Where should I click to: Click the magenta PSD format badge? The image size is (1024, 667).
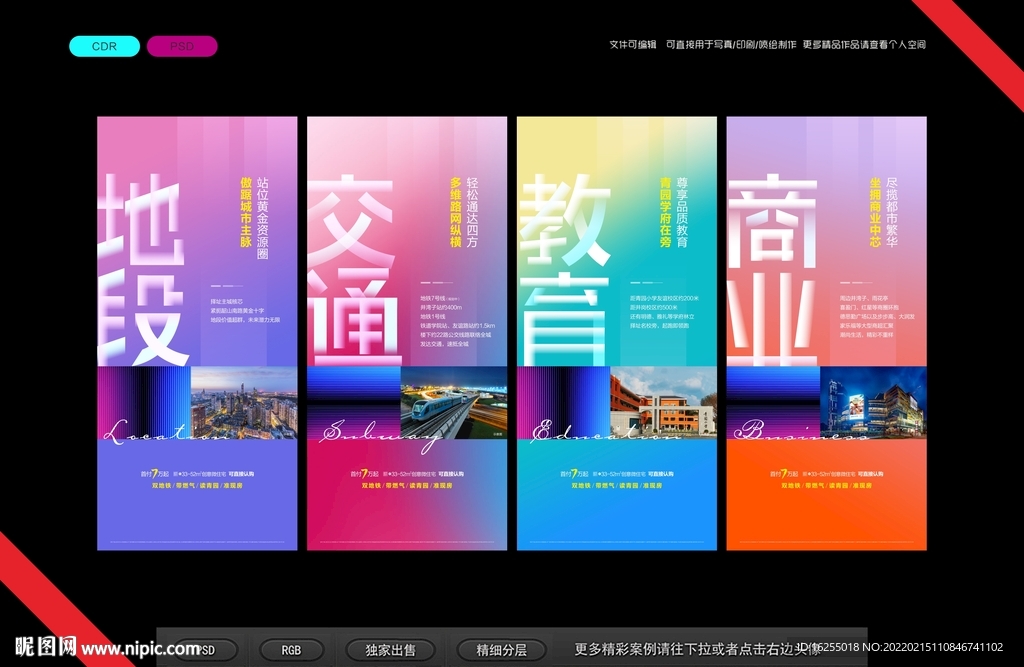coord(181,46)
